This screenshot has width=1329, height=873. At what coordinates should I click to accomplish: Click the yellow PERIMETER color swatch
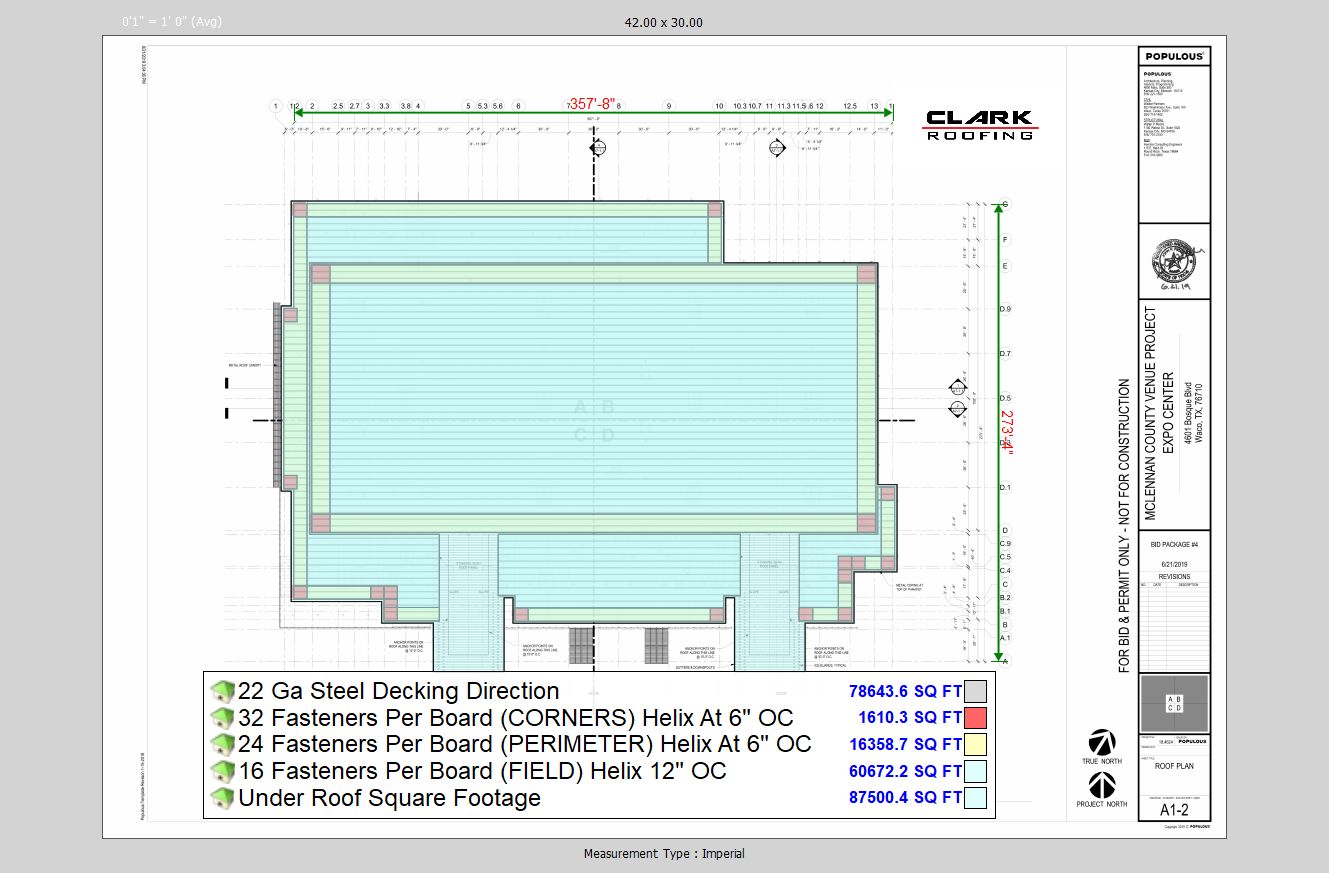pos(976,745)
